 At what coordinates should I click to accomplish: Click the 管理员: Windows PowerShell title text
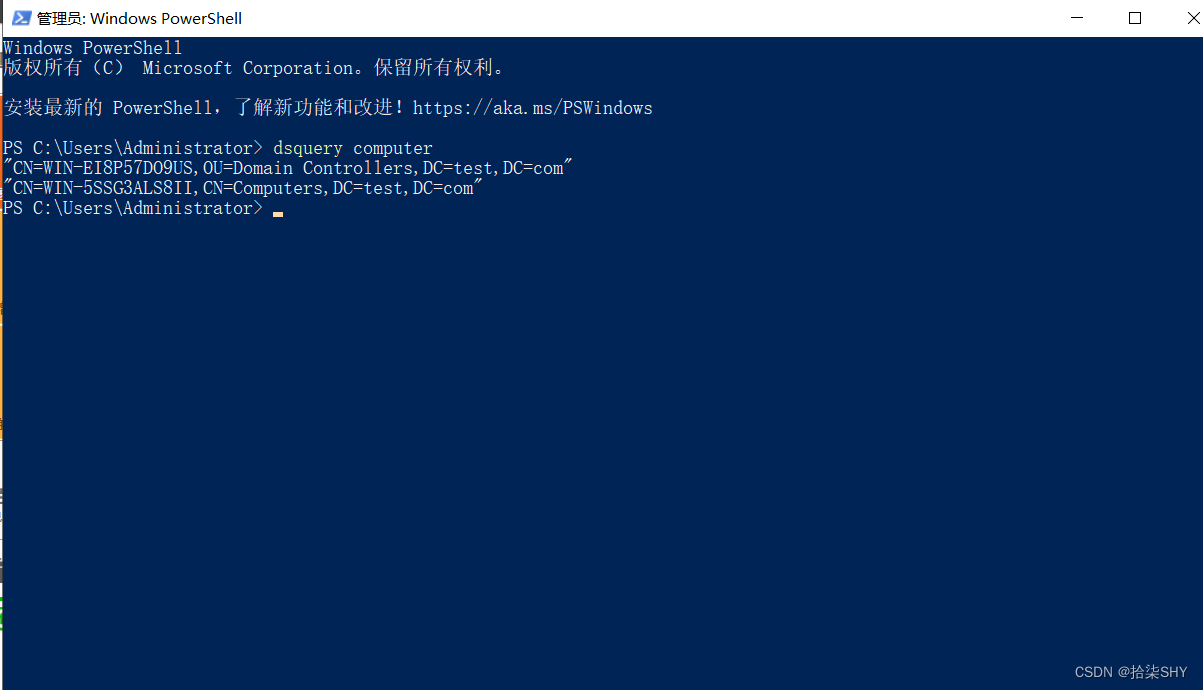tap(139, 18)
